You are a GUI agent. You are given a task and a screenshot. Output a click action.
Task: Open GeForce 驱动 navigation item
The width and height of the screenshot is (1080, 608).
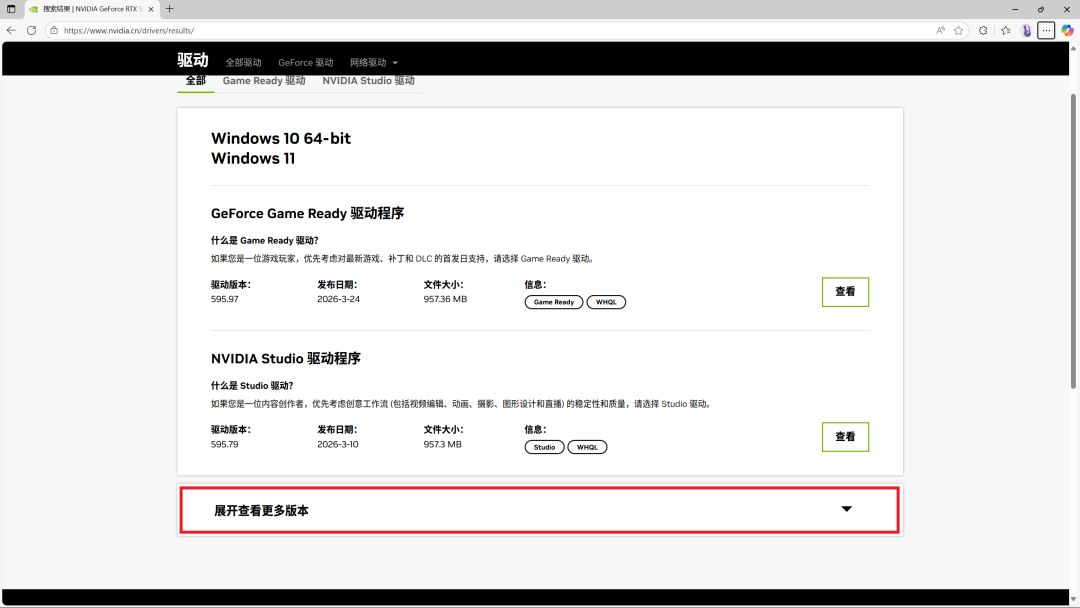tap(306, 63)
